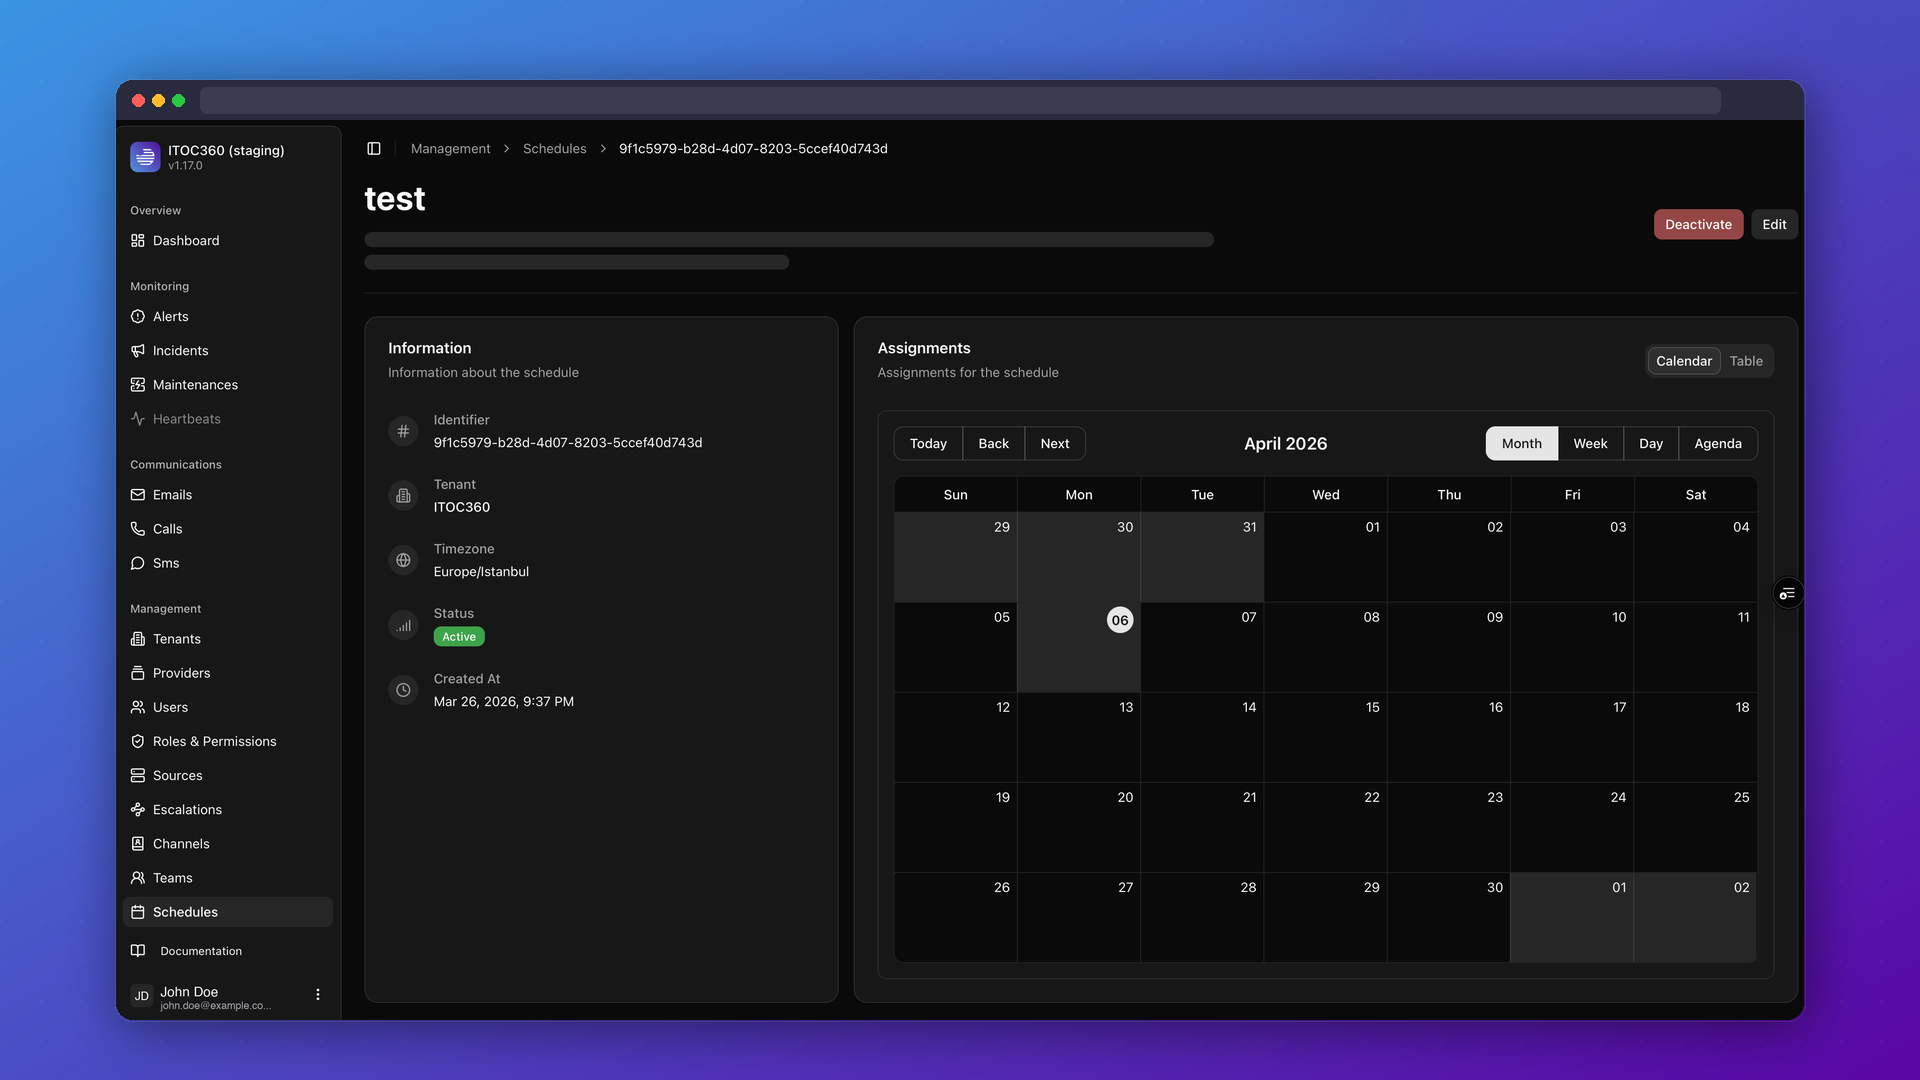Select April 15 calendar cell
1920x1080 pixels.
(x=1325, y=738)
